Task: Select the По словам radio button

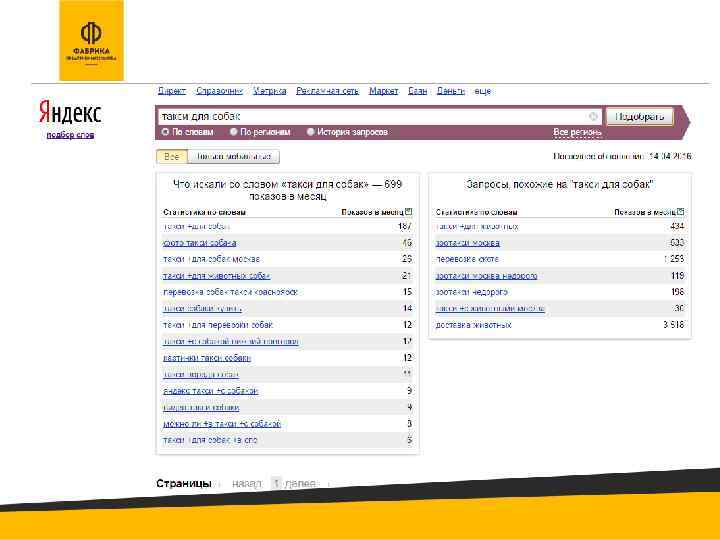Action: (x=165, y=132)
